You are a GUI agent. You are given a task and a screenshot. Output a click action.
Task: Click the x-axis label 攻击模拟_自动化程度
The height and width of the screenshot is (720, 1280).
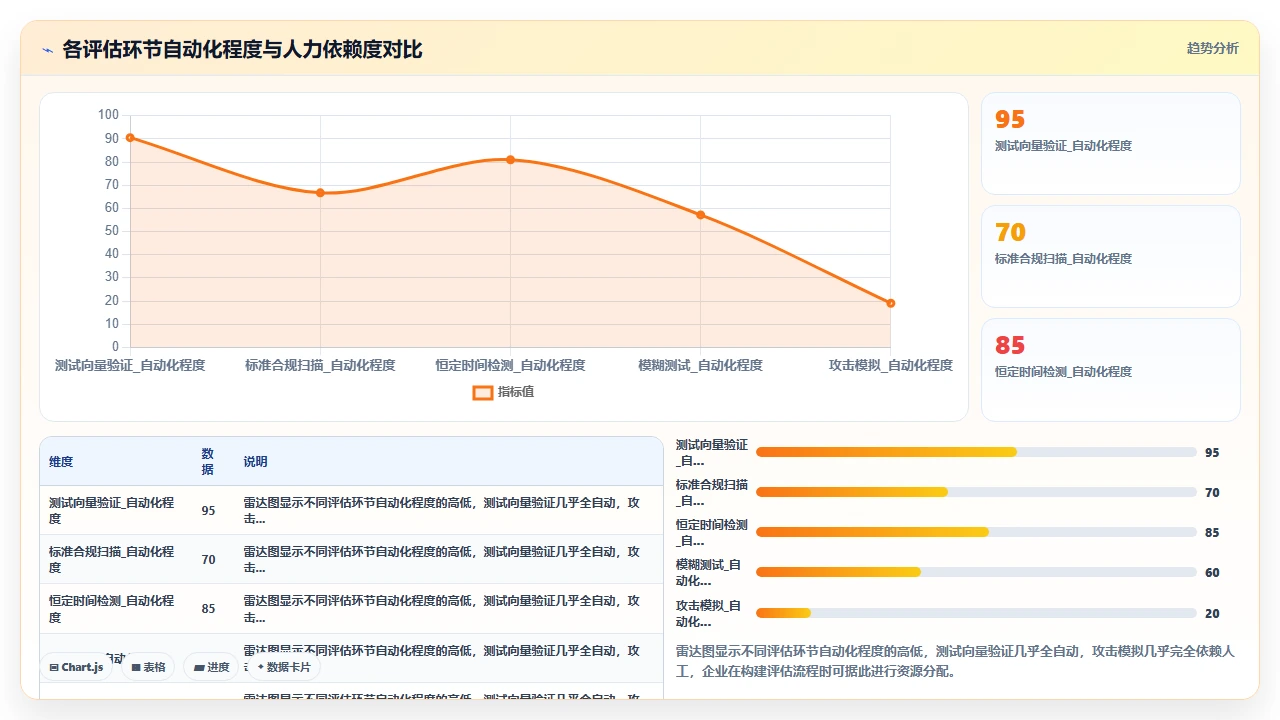point(890,365)
